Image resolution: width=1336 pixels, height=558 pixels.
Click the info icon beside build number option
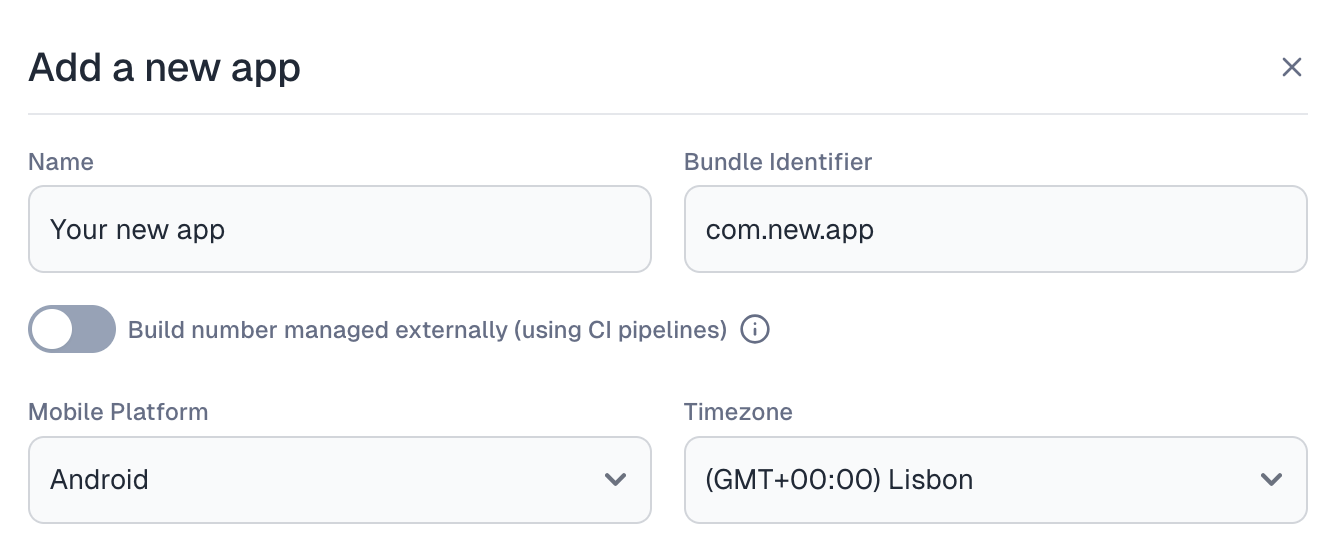[x=755, y=329]
